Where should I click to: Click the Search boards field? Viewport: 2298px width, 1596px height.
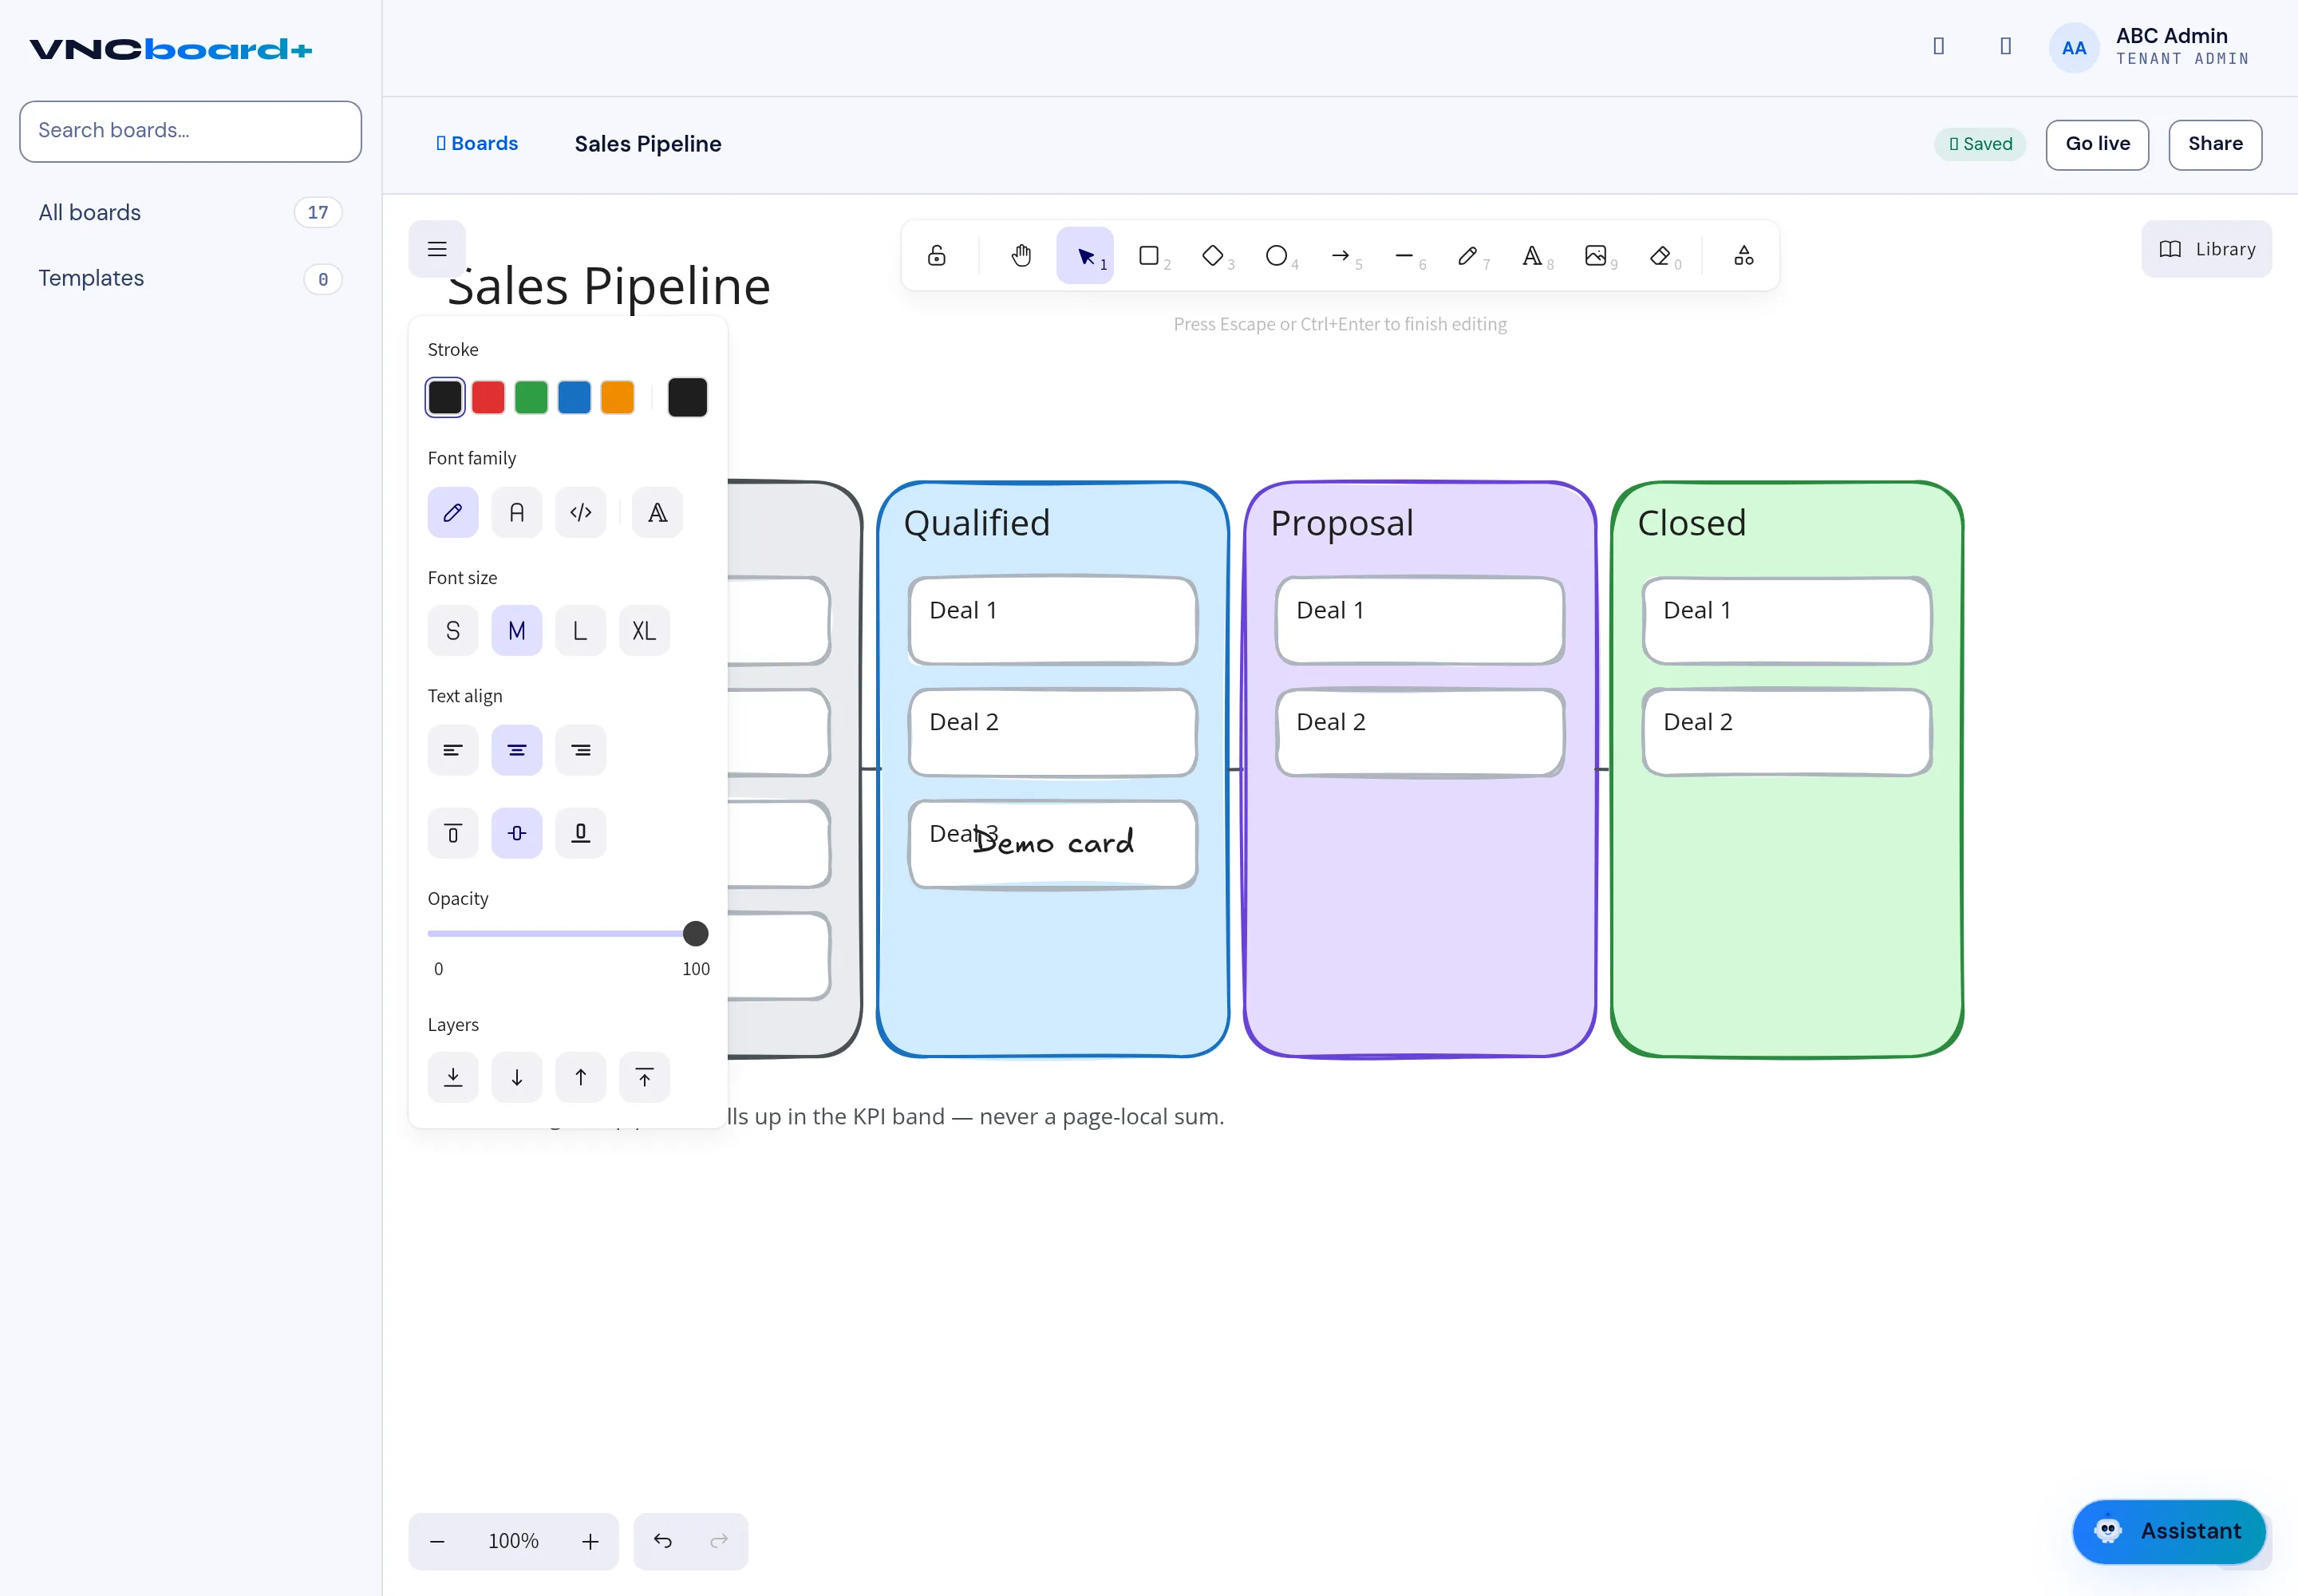190,131
